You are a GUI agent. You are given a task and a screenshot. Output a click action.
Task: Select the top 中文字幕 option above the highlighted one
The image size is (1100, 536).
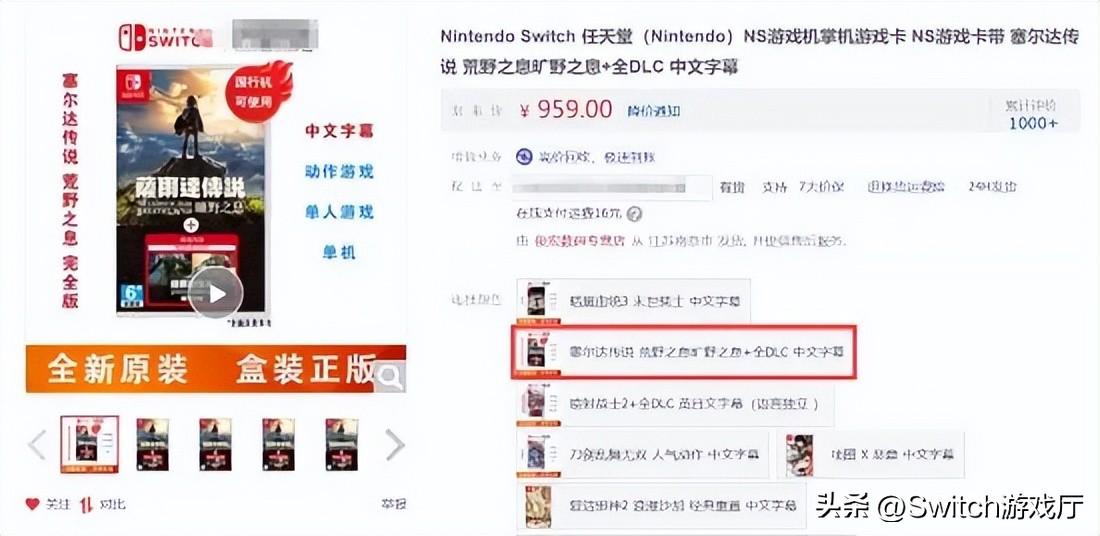click(633, 300)
